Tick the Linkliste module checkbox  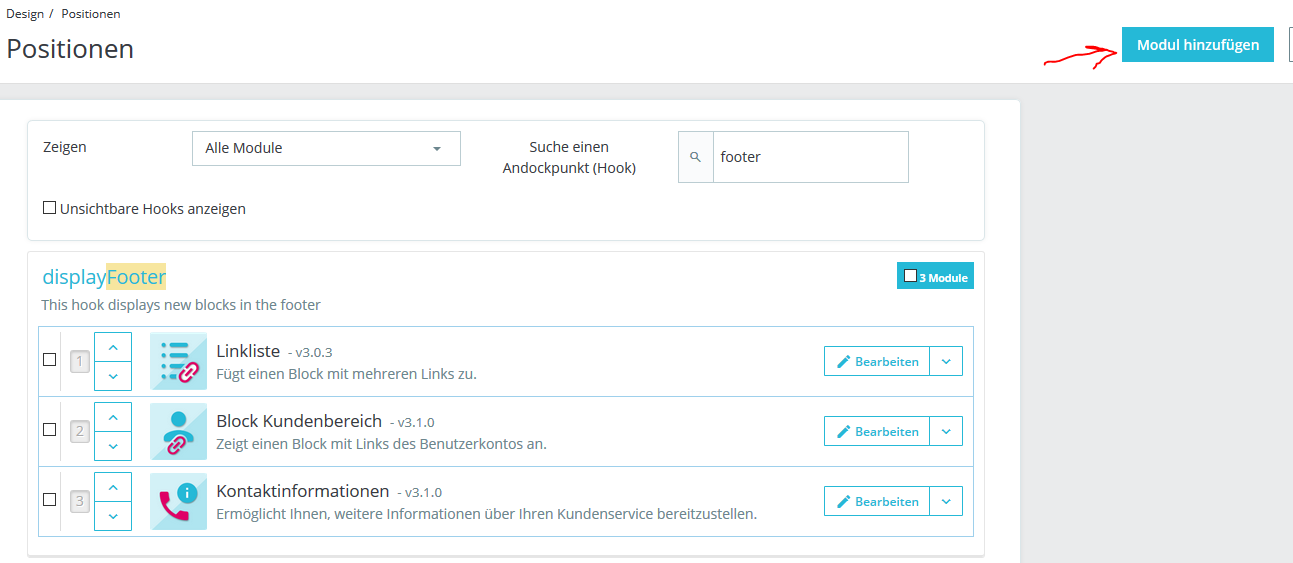(49, 360)
